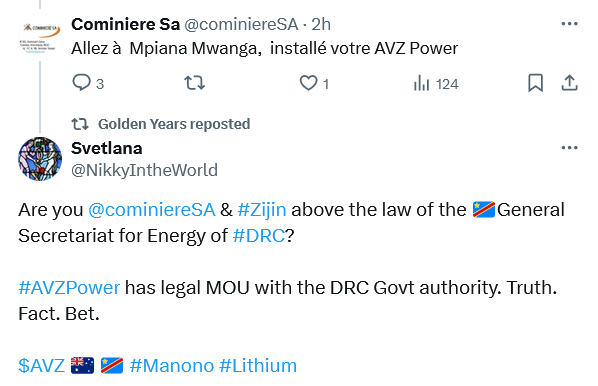The height and width of the screenshot is (386, 598).
Task: Open more options for Cominiere Sa tweet
Action: pos(569,24)
